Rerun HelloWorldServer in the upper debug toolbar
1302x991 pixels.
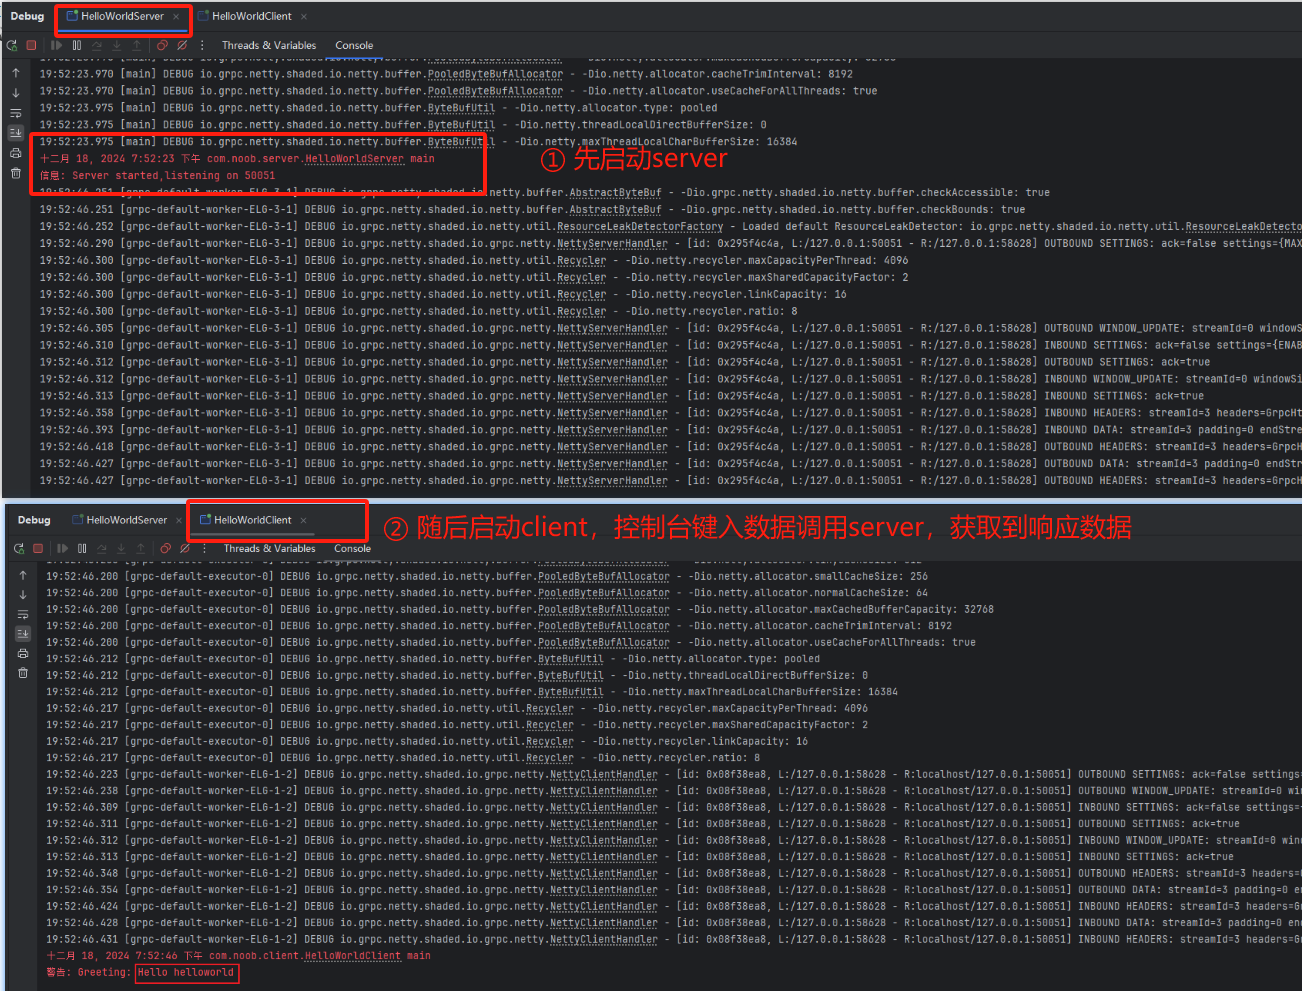pos(12,45)
